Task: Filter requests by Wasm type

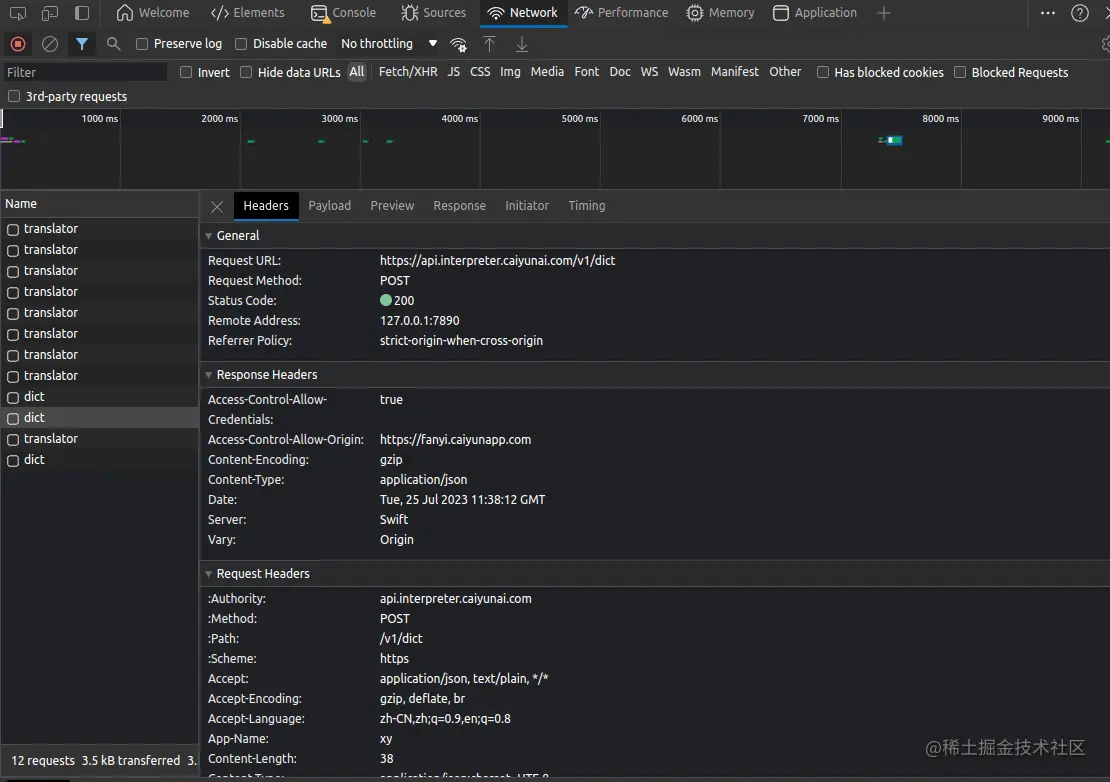Action: 684,71
